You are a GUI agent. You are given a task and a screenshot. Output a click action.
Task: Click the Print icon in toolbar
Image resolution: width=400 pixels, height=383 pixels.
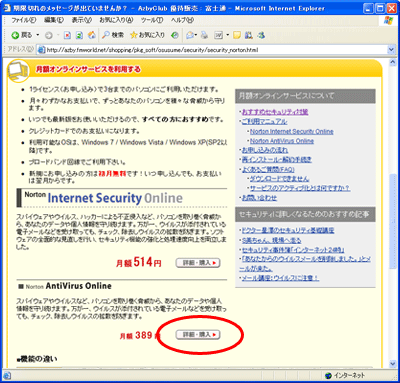(205, 35)
